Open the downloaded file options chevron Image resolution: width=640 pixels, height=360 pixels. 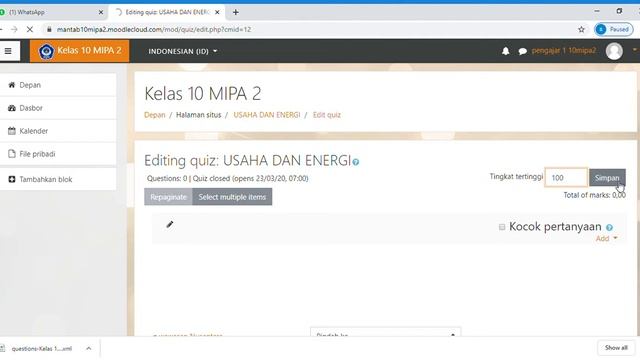pos(89,348)
